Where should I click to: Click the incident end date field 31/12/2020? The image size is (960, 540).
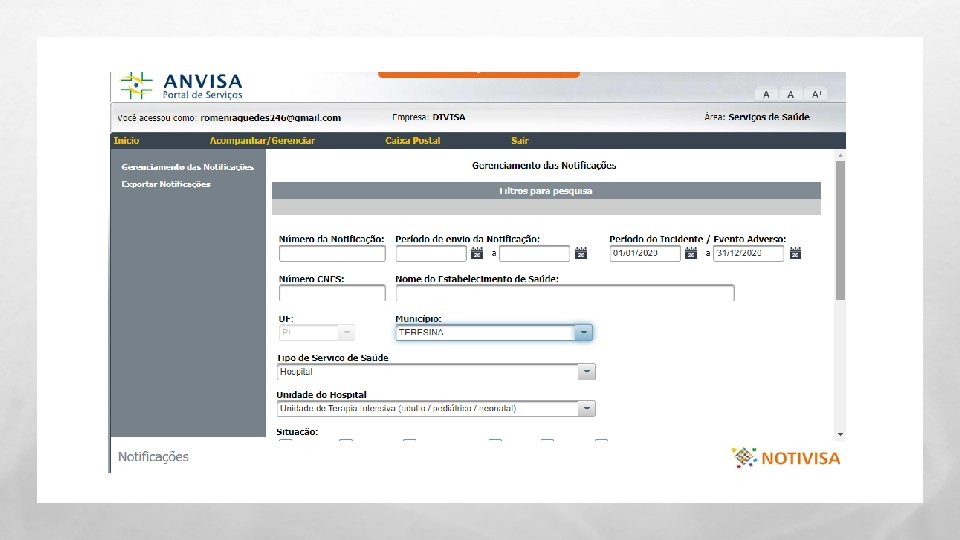pos(748,253)
